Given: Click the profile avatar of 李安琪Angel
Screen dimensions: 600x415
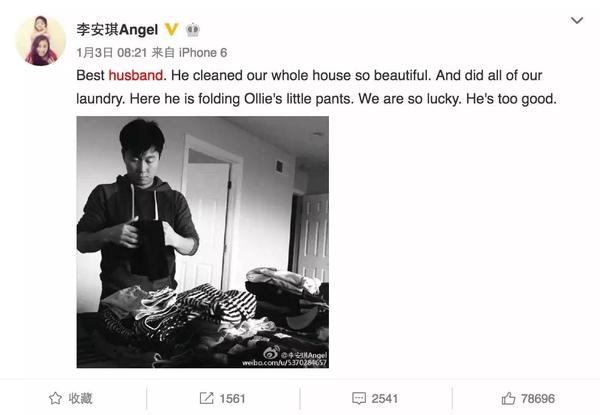Looking at the screenshot, I should tap(41, 41).
